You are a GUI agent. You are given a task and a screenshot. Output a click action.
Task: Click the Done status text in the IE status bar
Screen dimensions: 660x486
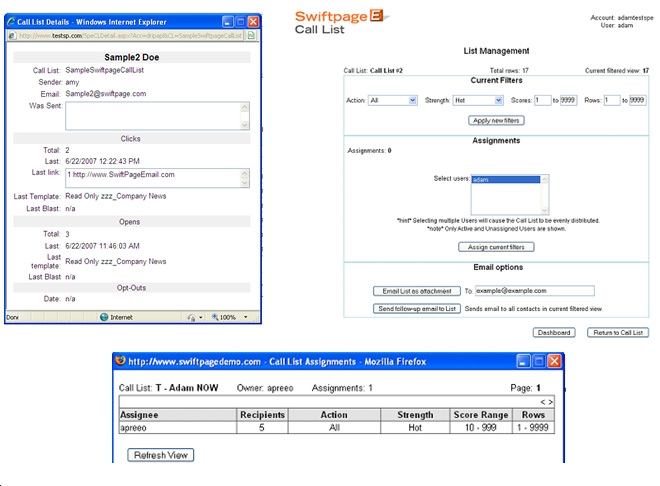pos(13,317)
